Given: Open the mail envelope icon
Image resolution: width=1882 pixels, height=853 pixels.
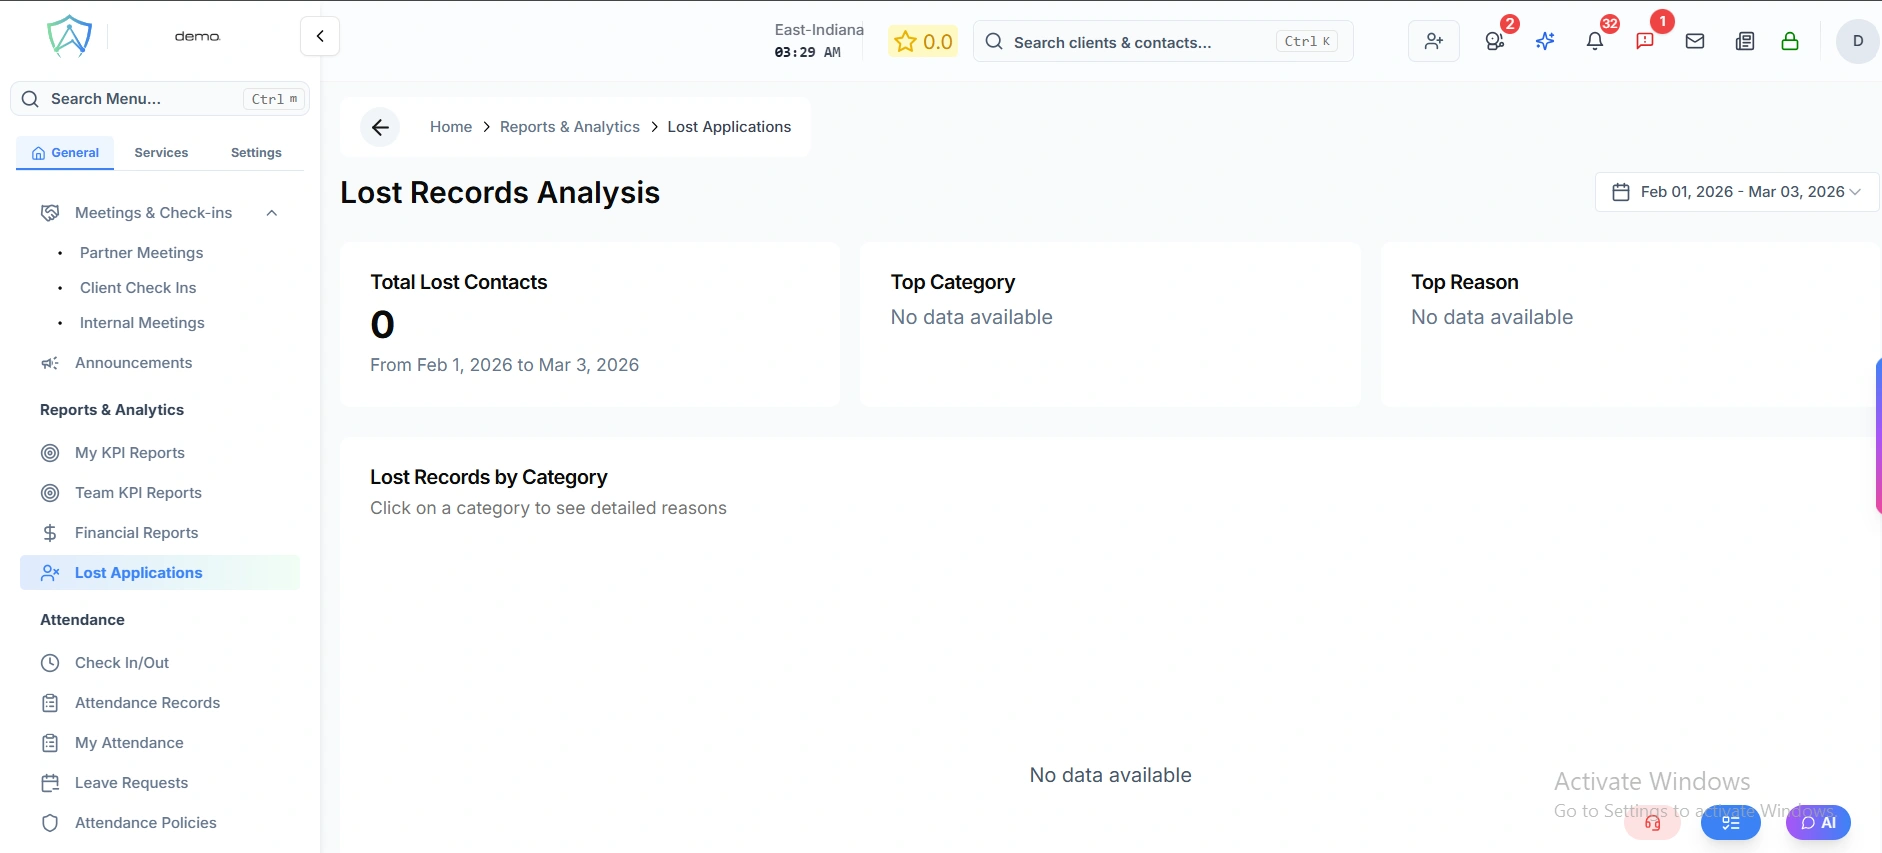Looking at the screenshot, I should tap(1695, 41).
